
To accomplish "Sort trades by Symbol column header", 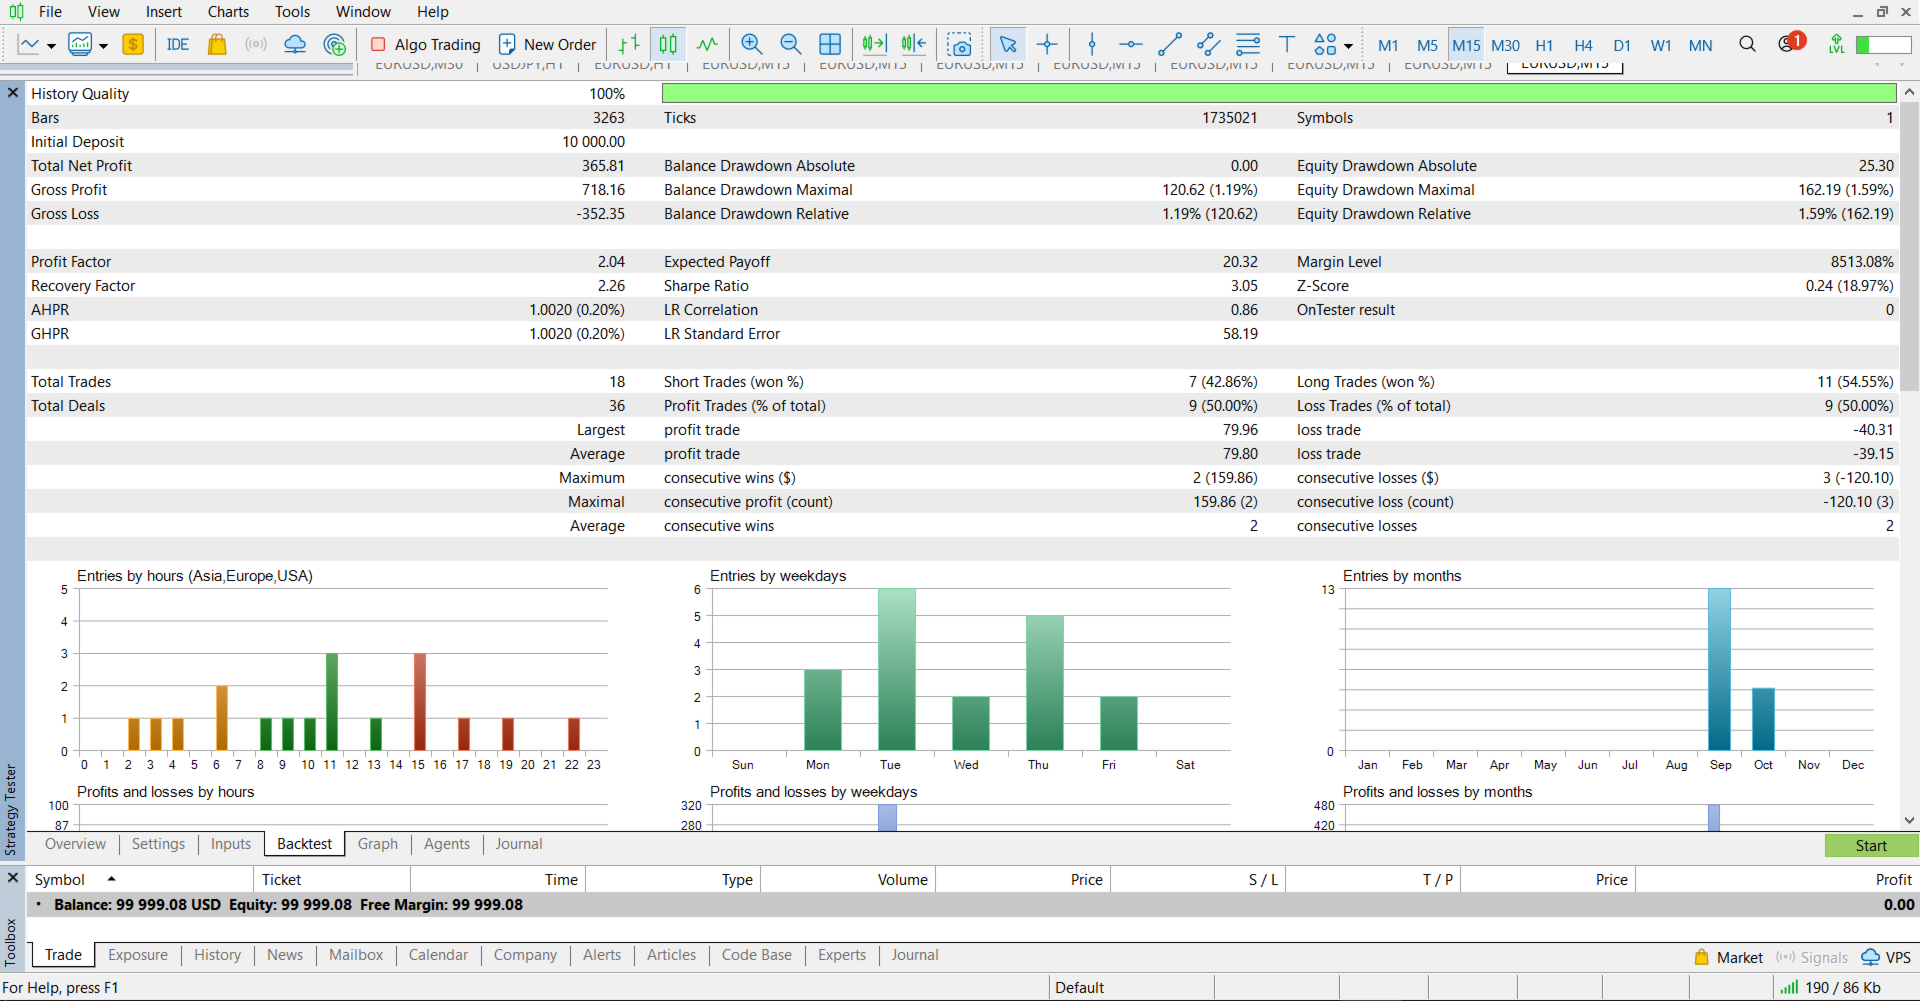I will coord(60,880).
